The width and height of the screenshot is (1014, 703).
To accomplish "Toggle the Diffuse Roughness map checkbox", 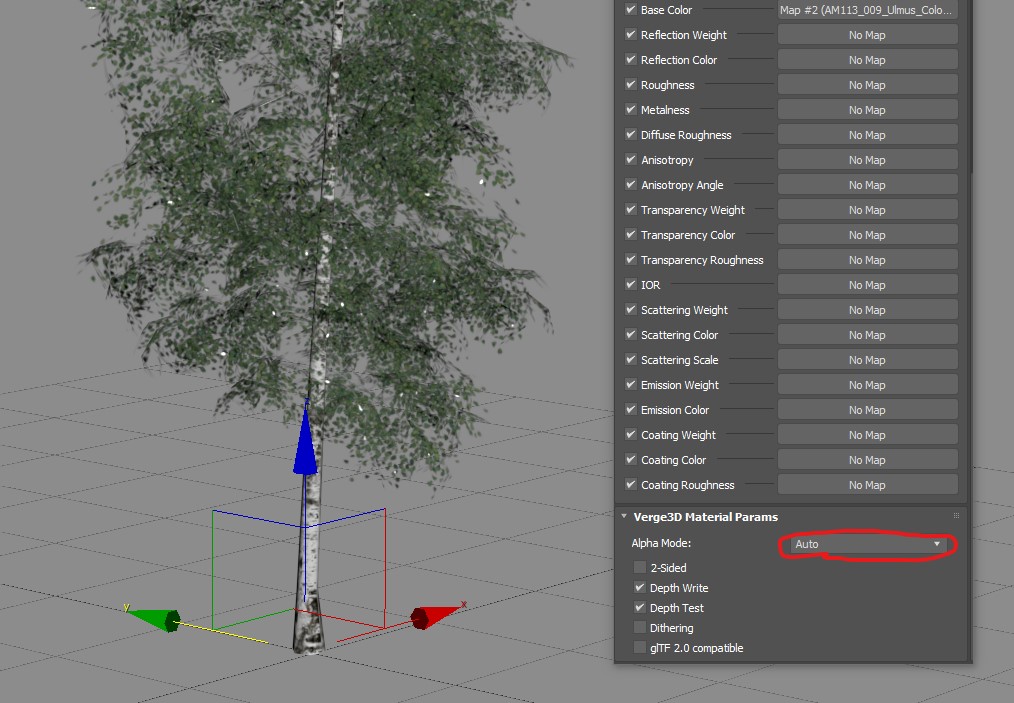I will pos(631,135).
